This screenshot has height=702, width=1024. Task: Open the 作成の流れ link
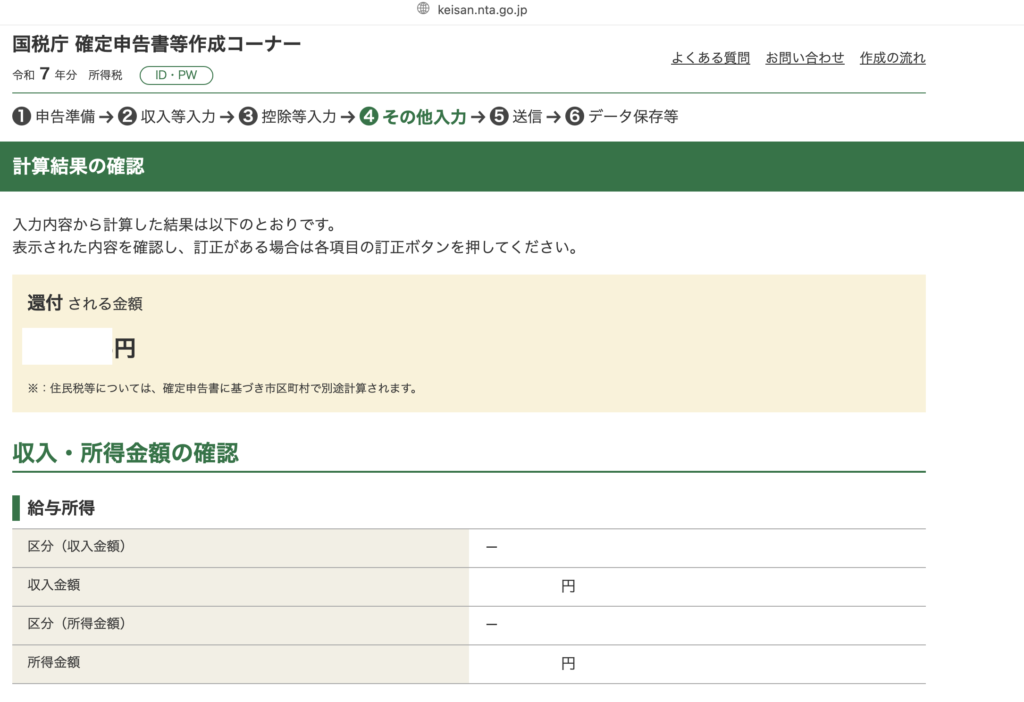coord(892,58)
